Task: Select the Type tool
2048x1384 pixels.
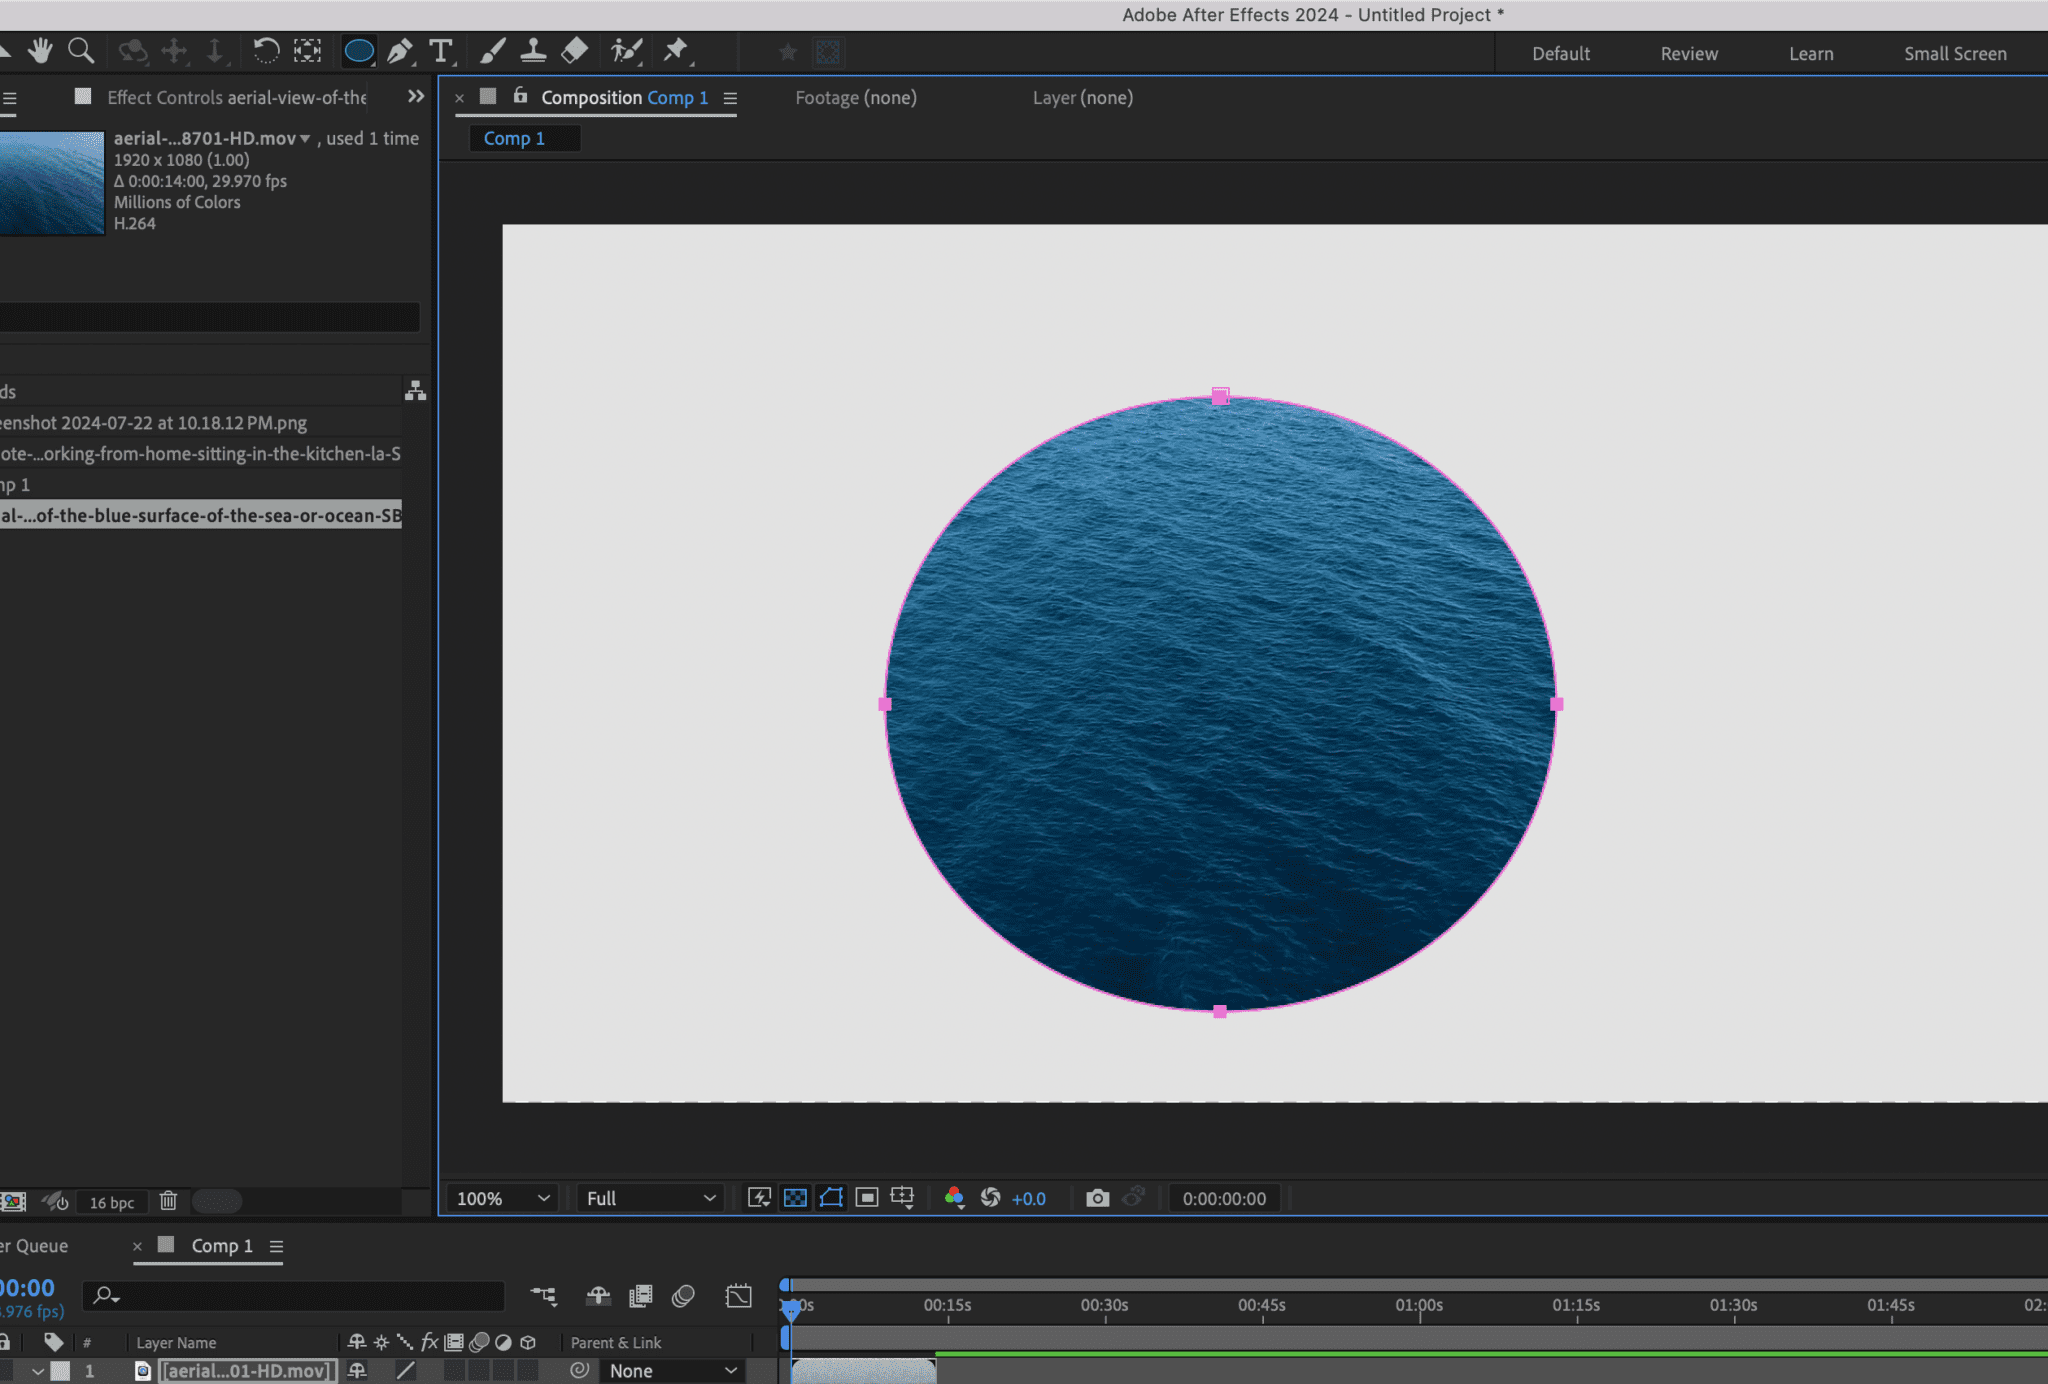Action: point(440,51)
